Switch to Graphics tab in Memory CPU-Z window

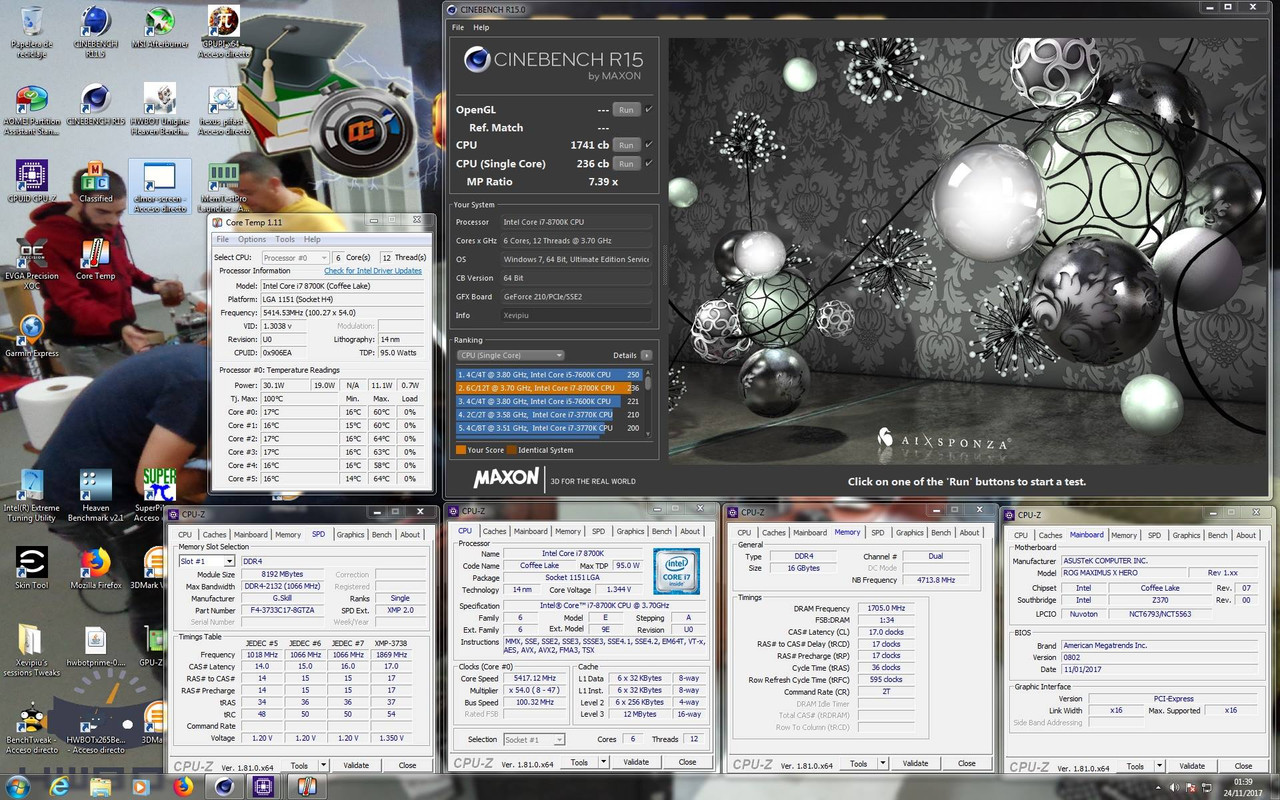pos(909,532)
